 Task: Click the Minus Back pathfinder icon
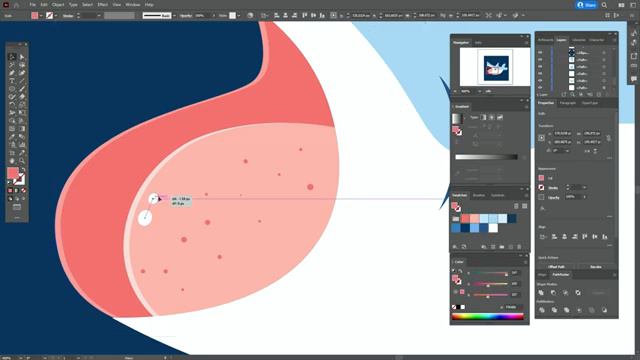coord(604,310)
